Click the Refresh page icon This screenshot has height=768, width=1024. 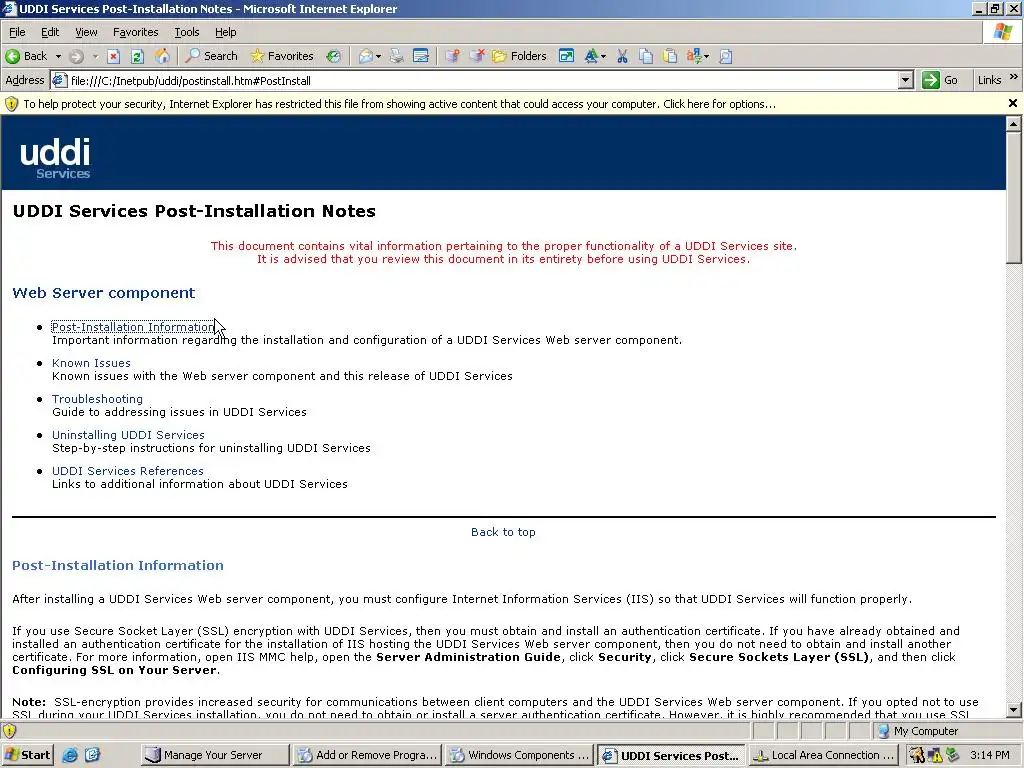point(137,56)
